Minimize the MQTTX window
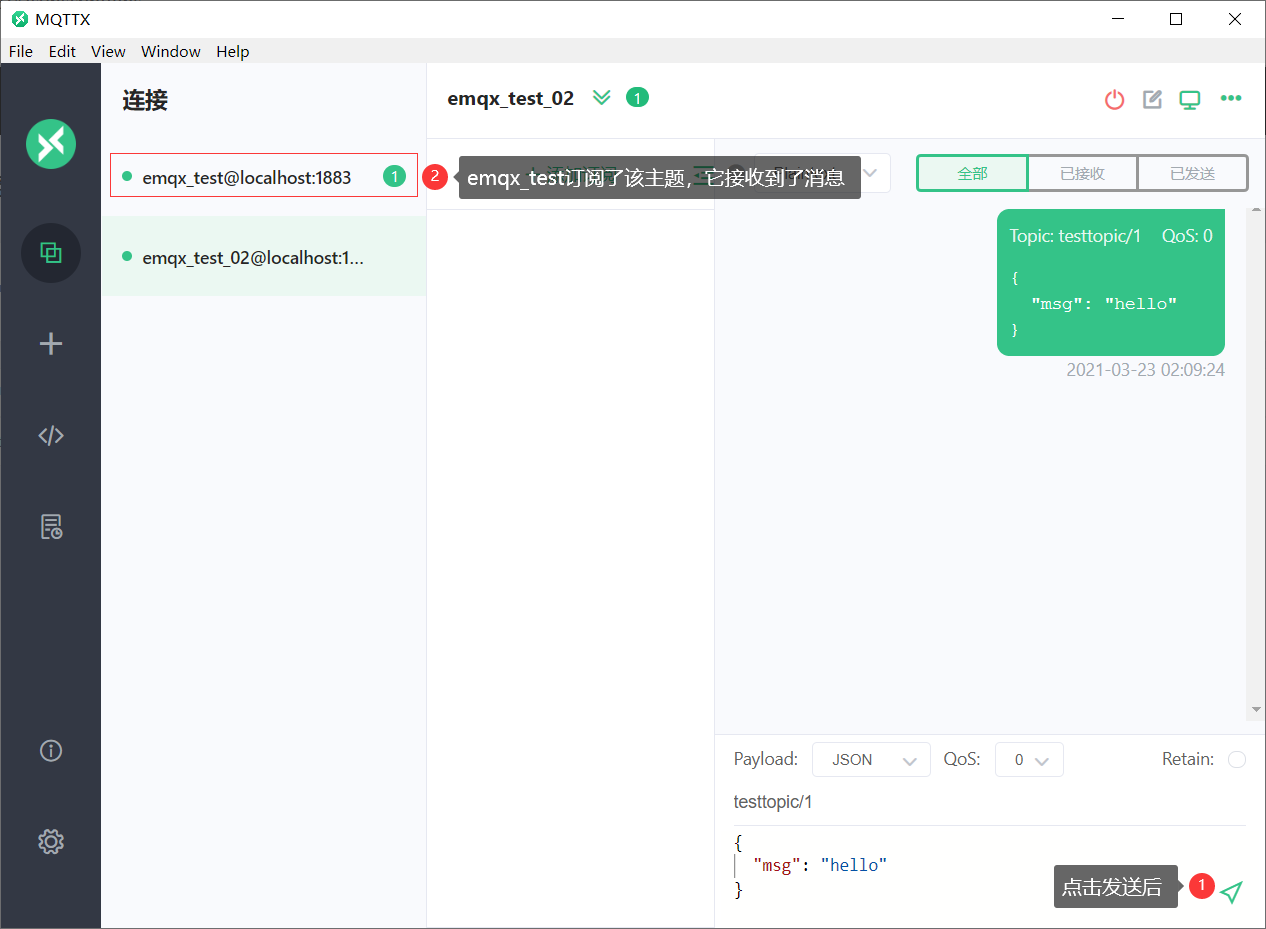The height and width of the screenshot is (929, 1266). point(1118,19)
